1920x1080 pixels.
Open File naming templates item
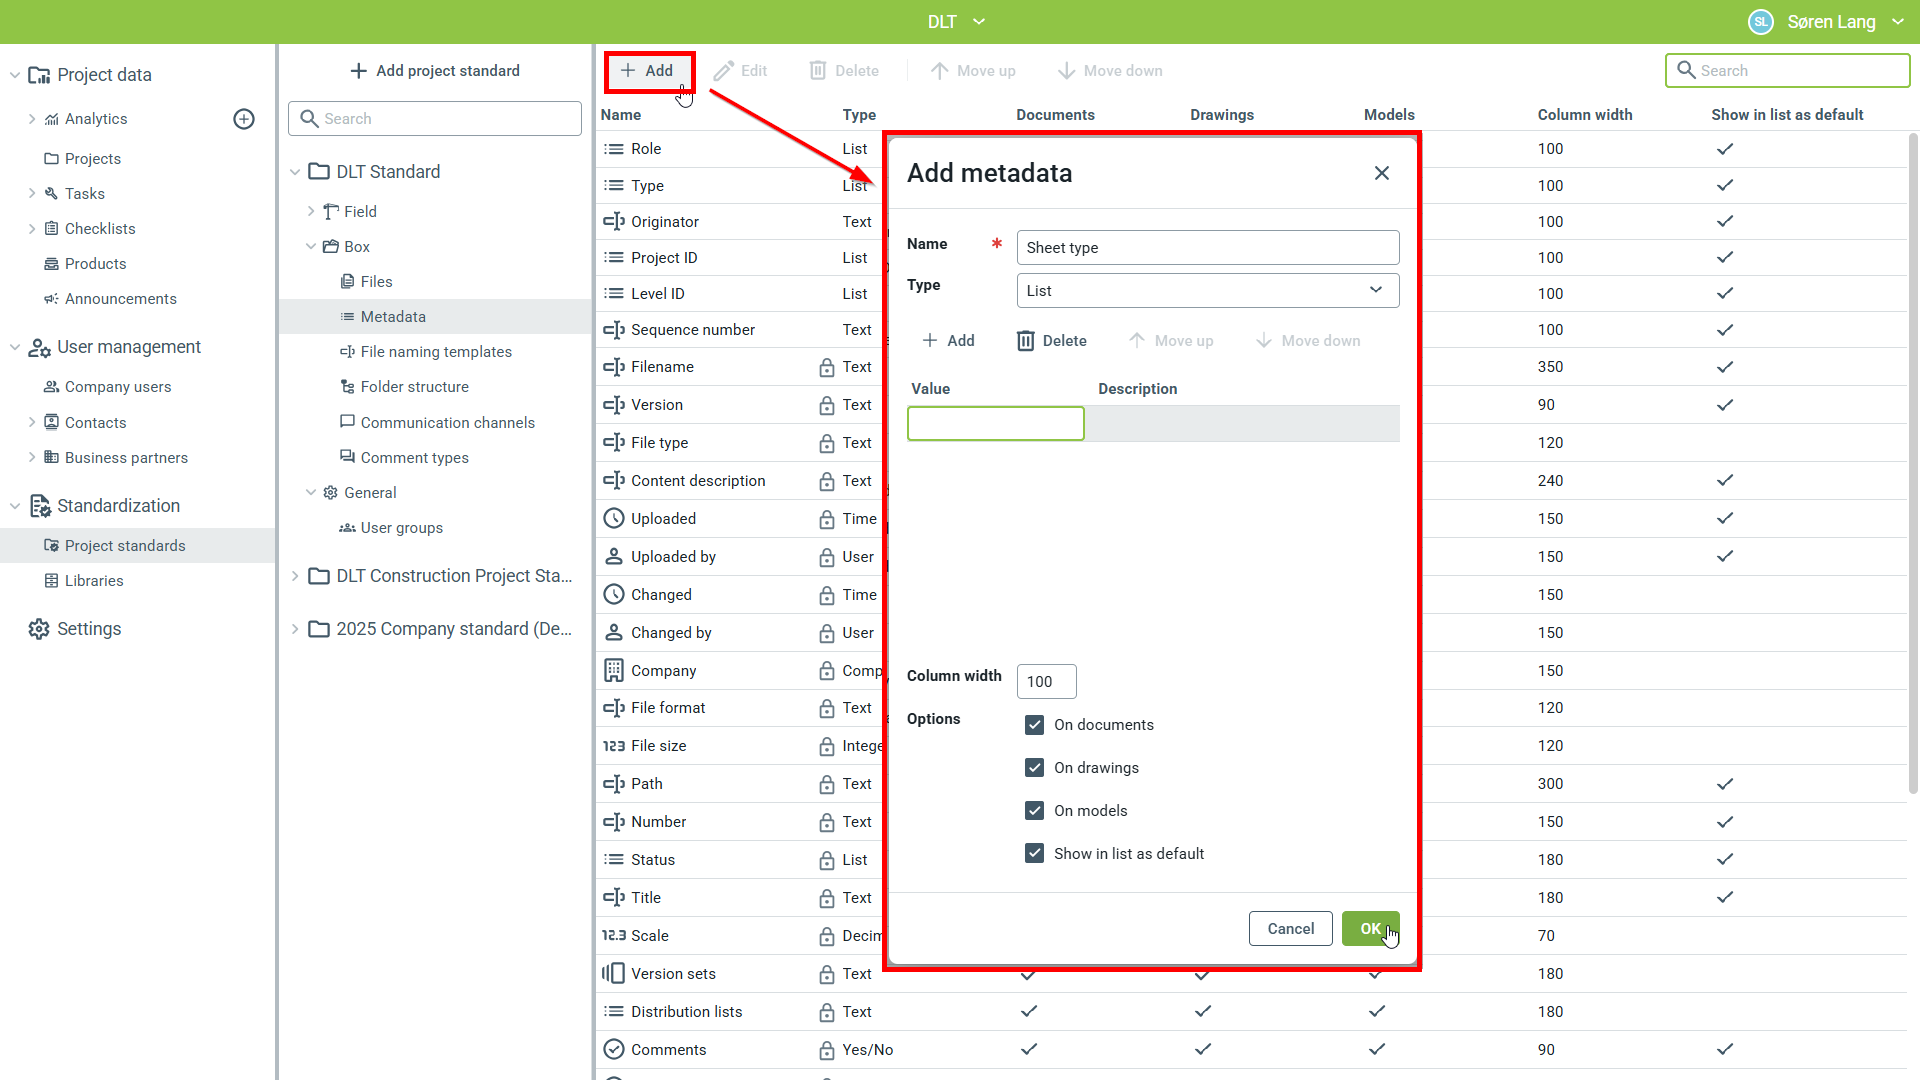[435, 352]
